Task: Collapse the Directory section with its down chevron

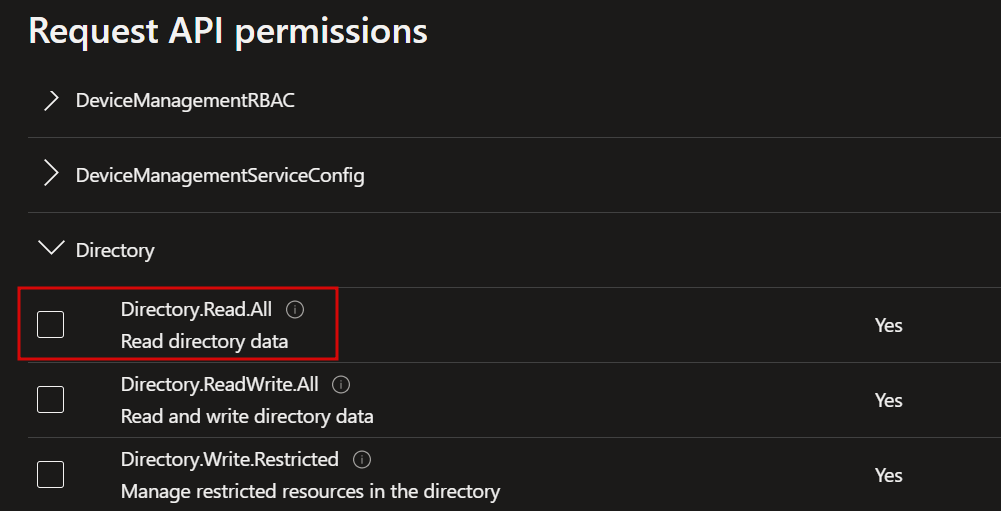Action: coord(51,248)
